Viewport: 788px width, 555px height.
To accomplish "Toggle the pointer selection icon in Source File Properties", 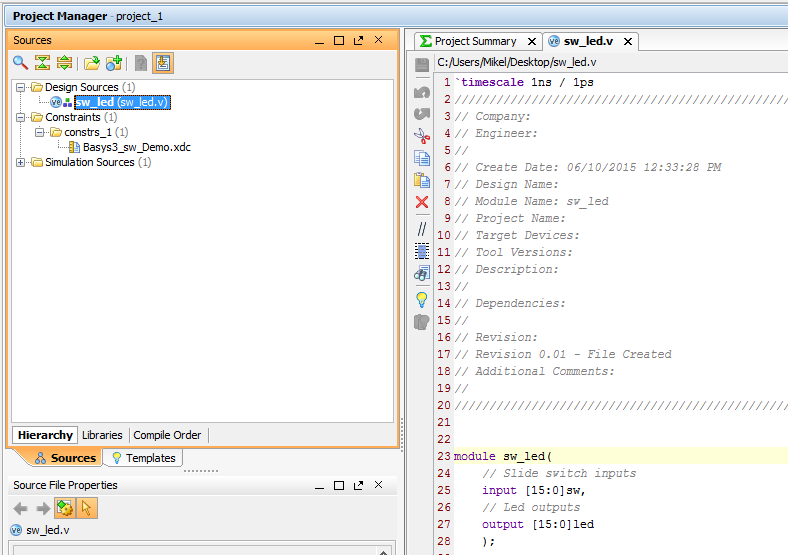I will click(86, 508).
